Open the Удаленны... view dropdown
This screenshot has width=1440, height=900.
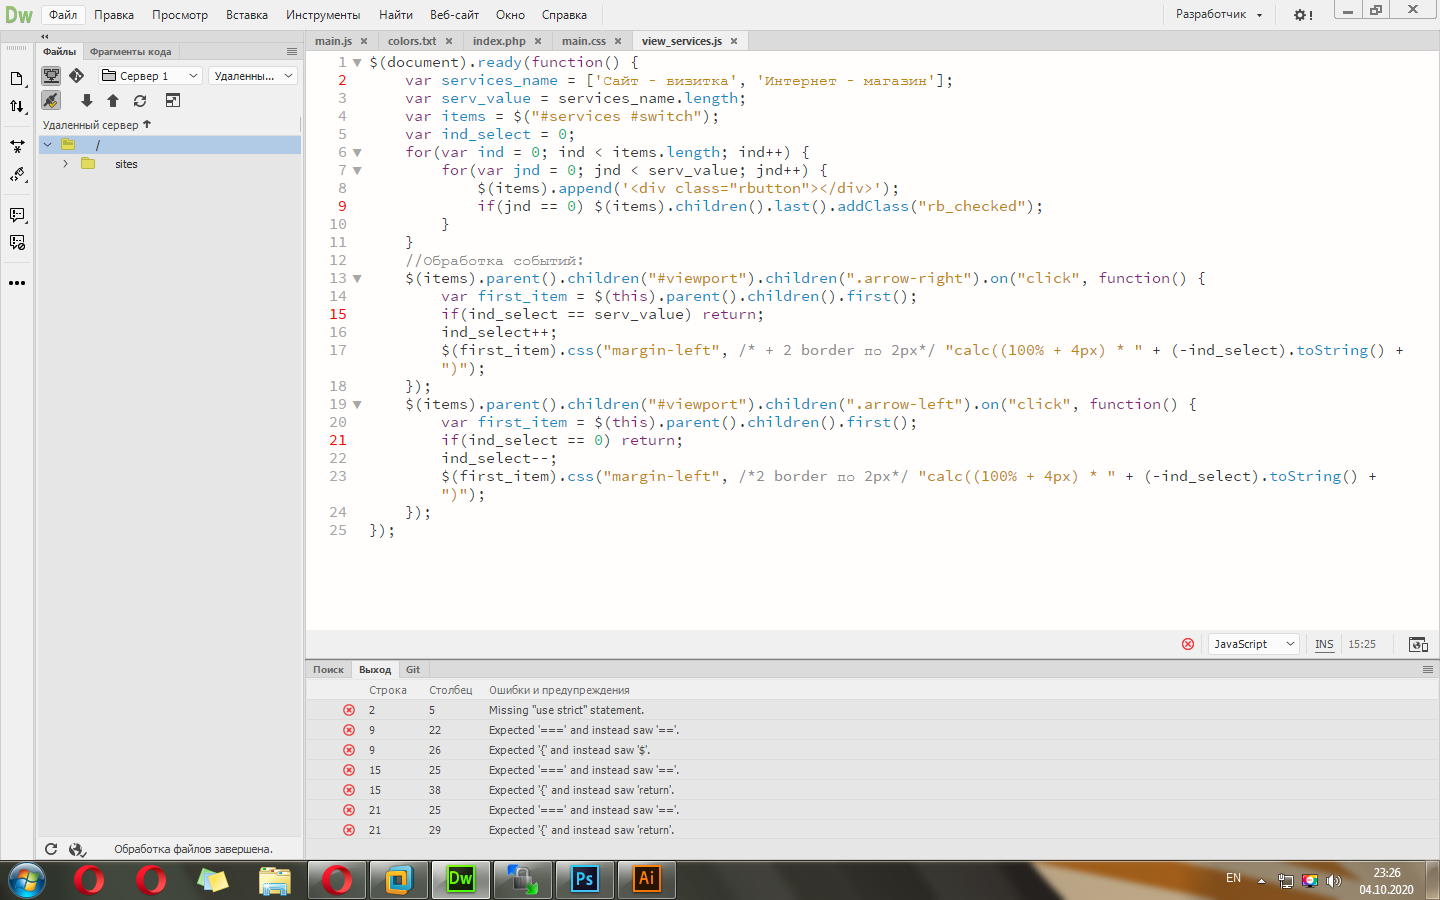click(253, 76)
